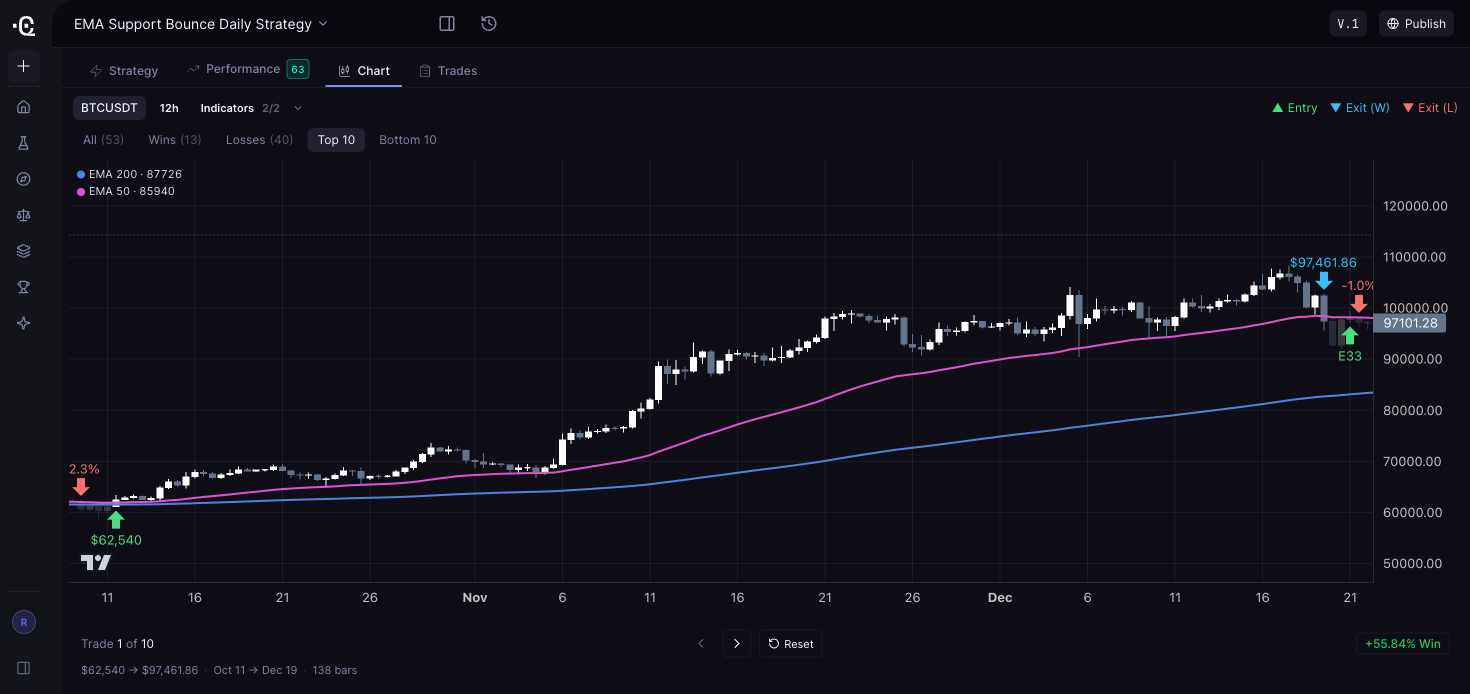Select the BTCUSDT symbol button
Screen dimensions: 1470x694
pyautogui.click(x=110, y=108)
